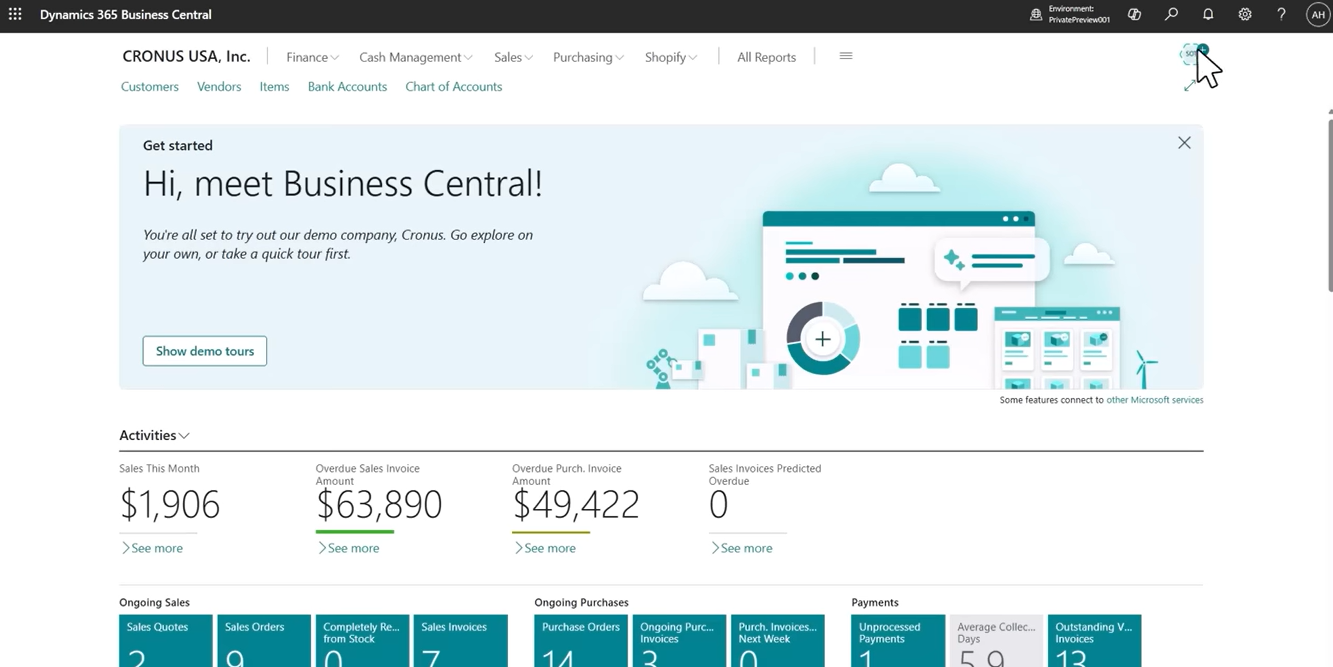
Task: Open the Sales Quotes tile
Action: click(x=166, y=641)
